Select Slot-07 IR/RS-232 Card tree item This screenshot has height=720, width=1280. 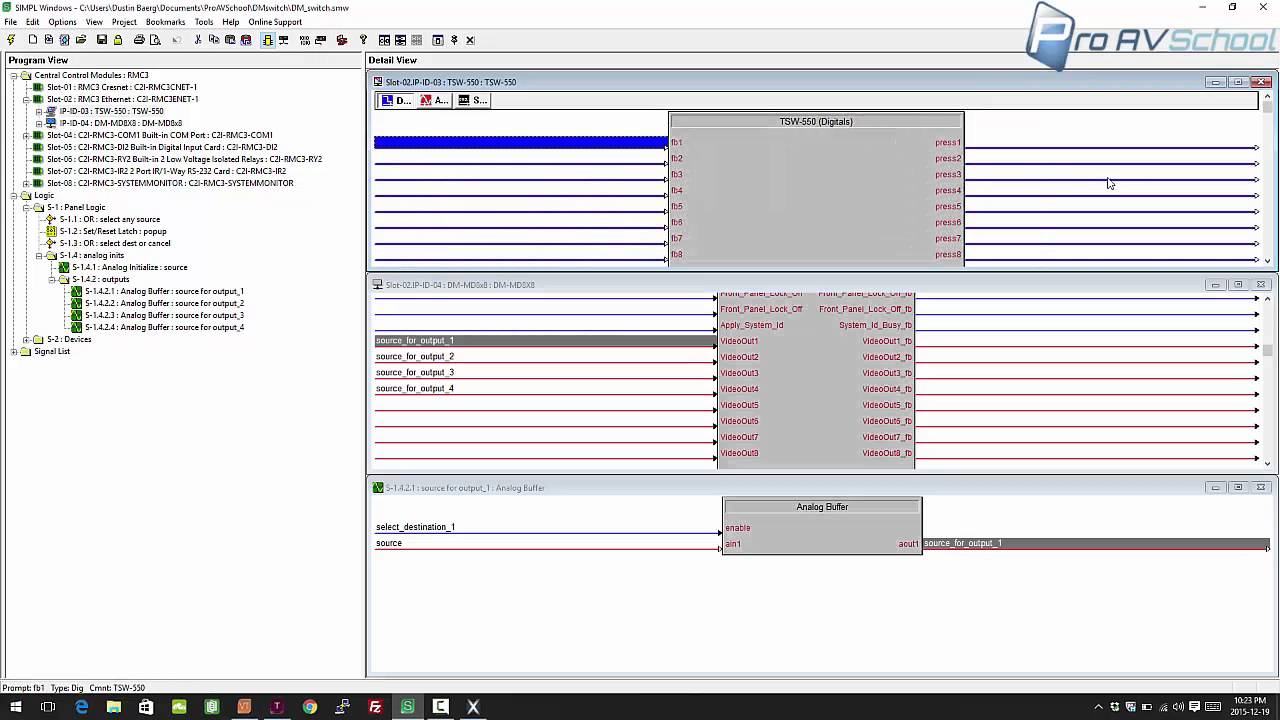click(166, 171)
